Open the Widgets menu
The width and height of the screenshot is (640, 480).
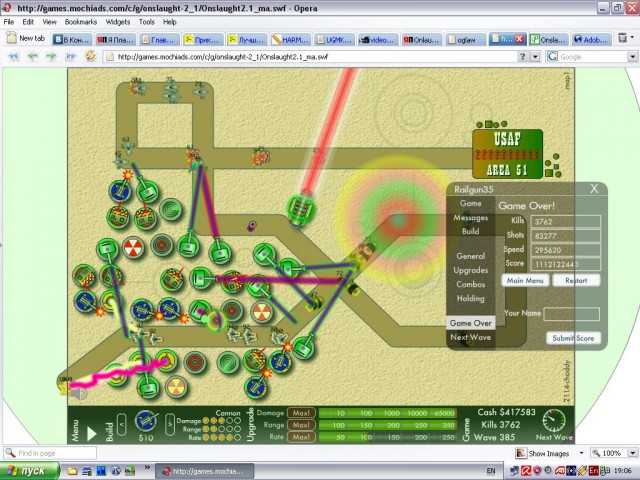pyautogui.click(x=118, y=22)
